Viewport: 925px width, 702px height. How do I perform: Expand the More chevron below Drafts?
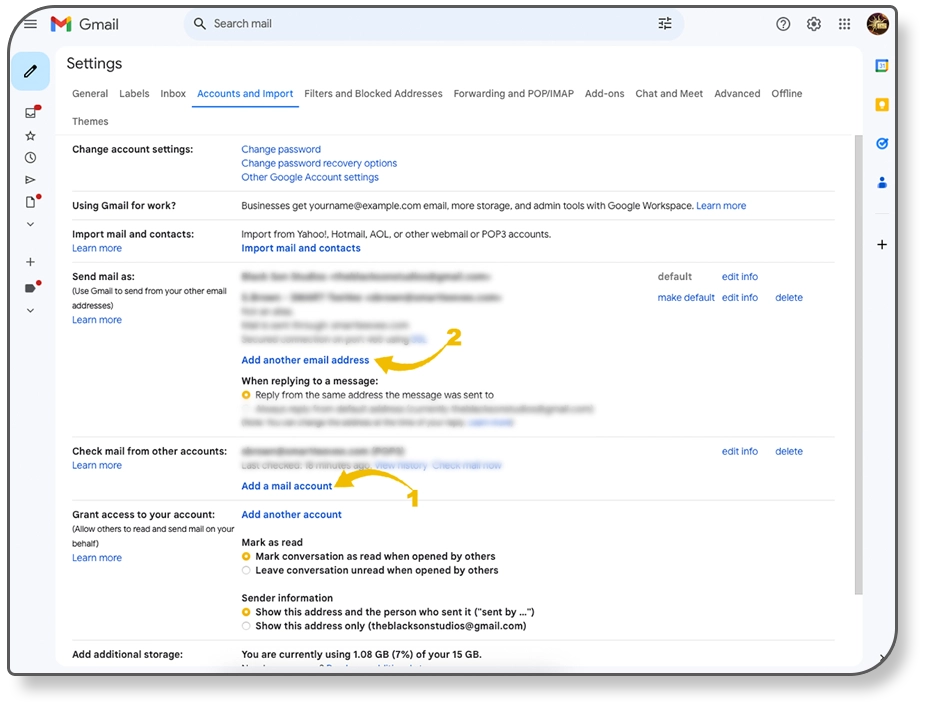click(x=30, y=224)
